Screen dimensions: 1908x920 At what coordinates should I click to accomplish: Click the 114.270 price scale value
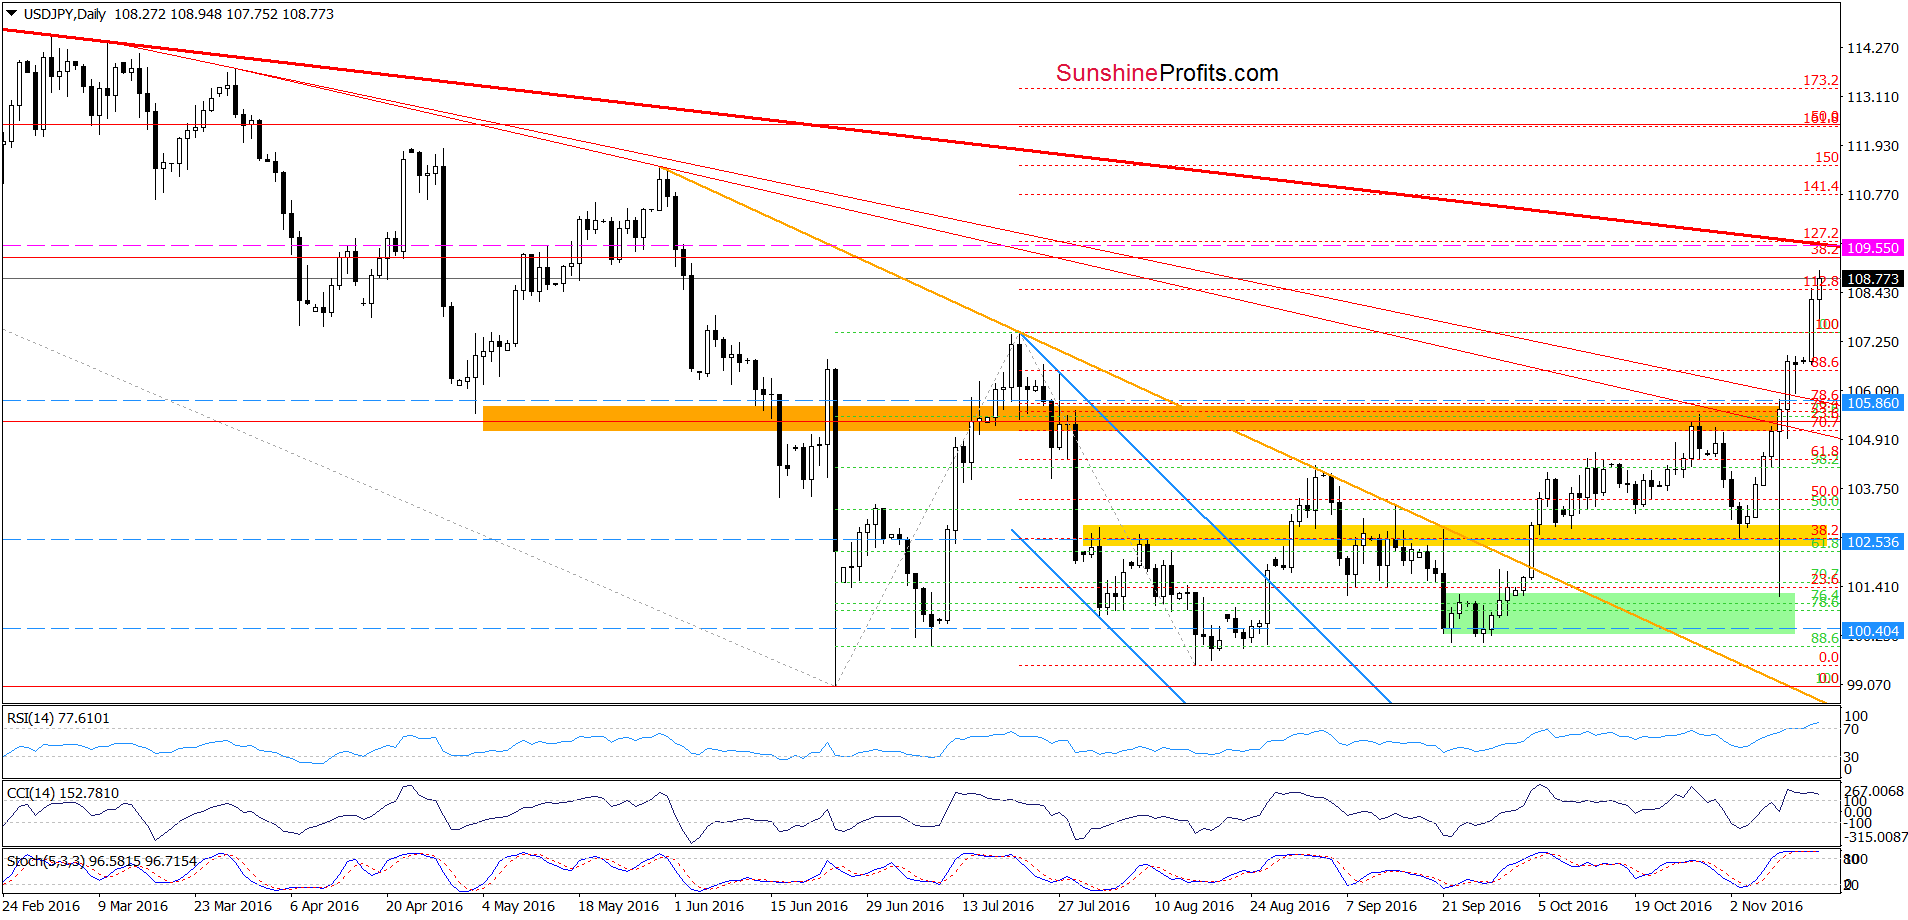(x=1872, y=48)
